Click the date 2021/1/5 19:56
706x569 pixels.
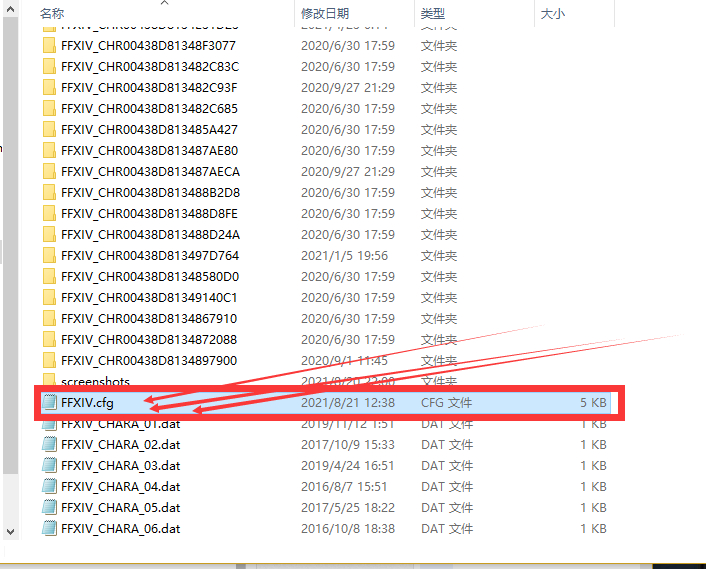pyautogui.click(x=344, y=256)
